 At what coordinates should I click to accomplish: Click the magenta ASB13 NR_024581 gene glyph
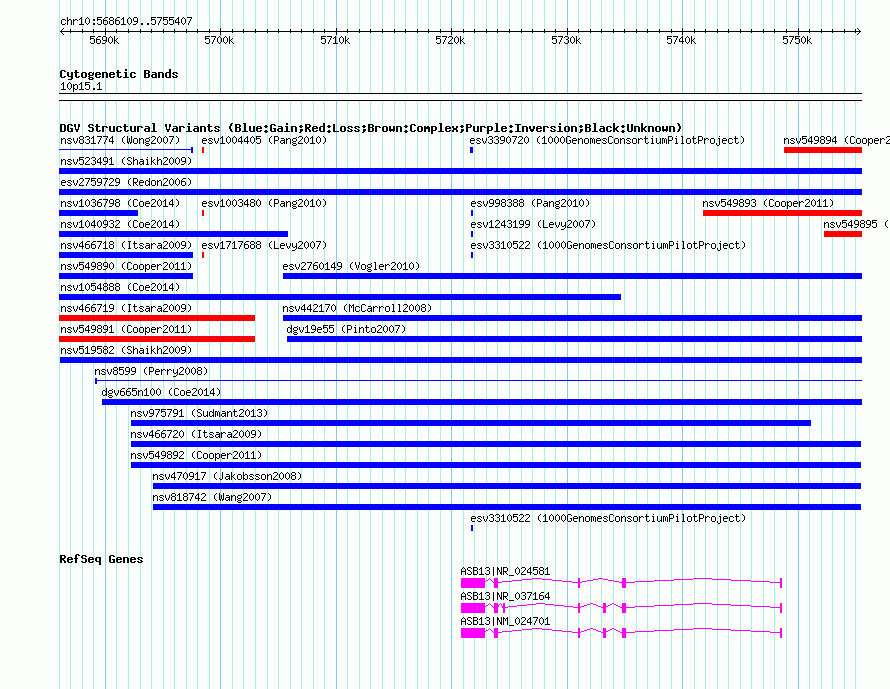click(x=621, y=583)
